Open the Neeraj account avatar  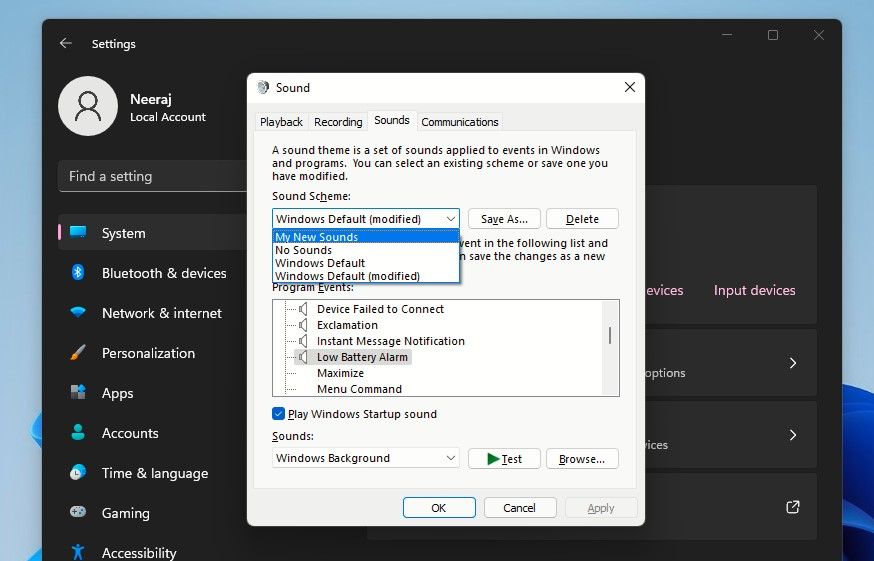(x=88, y=106)
